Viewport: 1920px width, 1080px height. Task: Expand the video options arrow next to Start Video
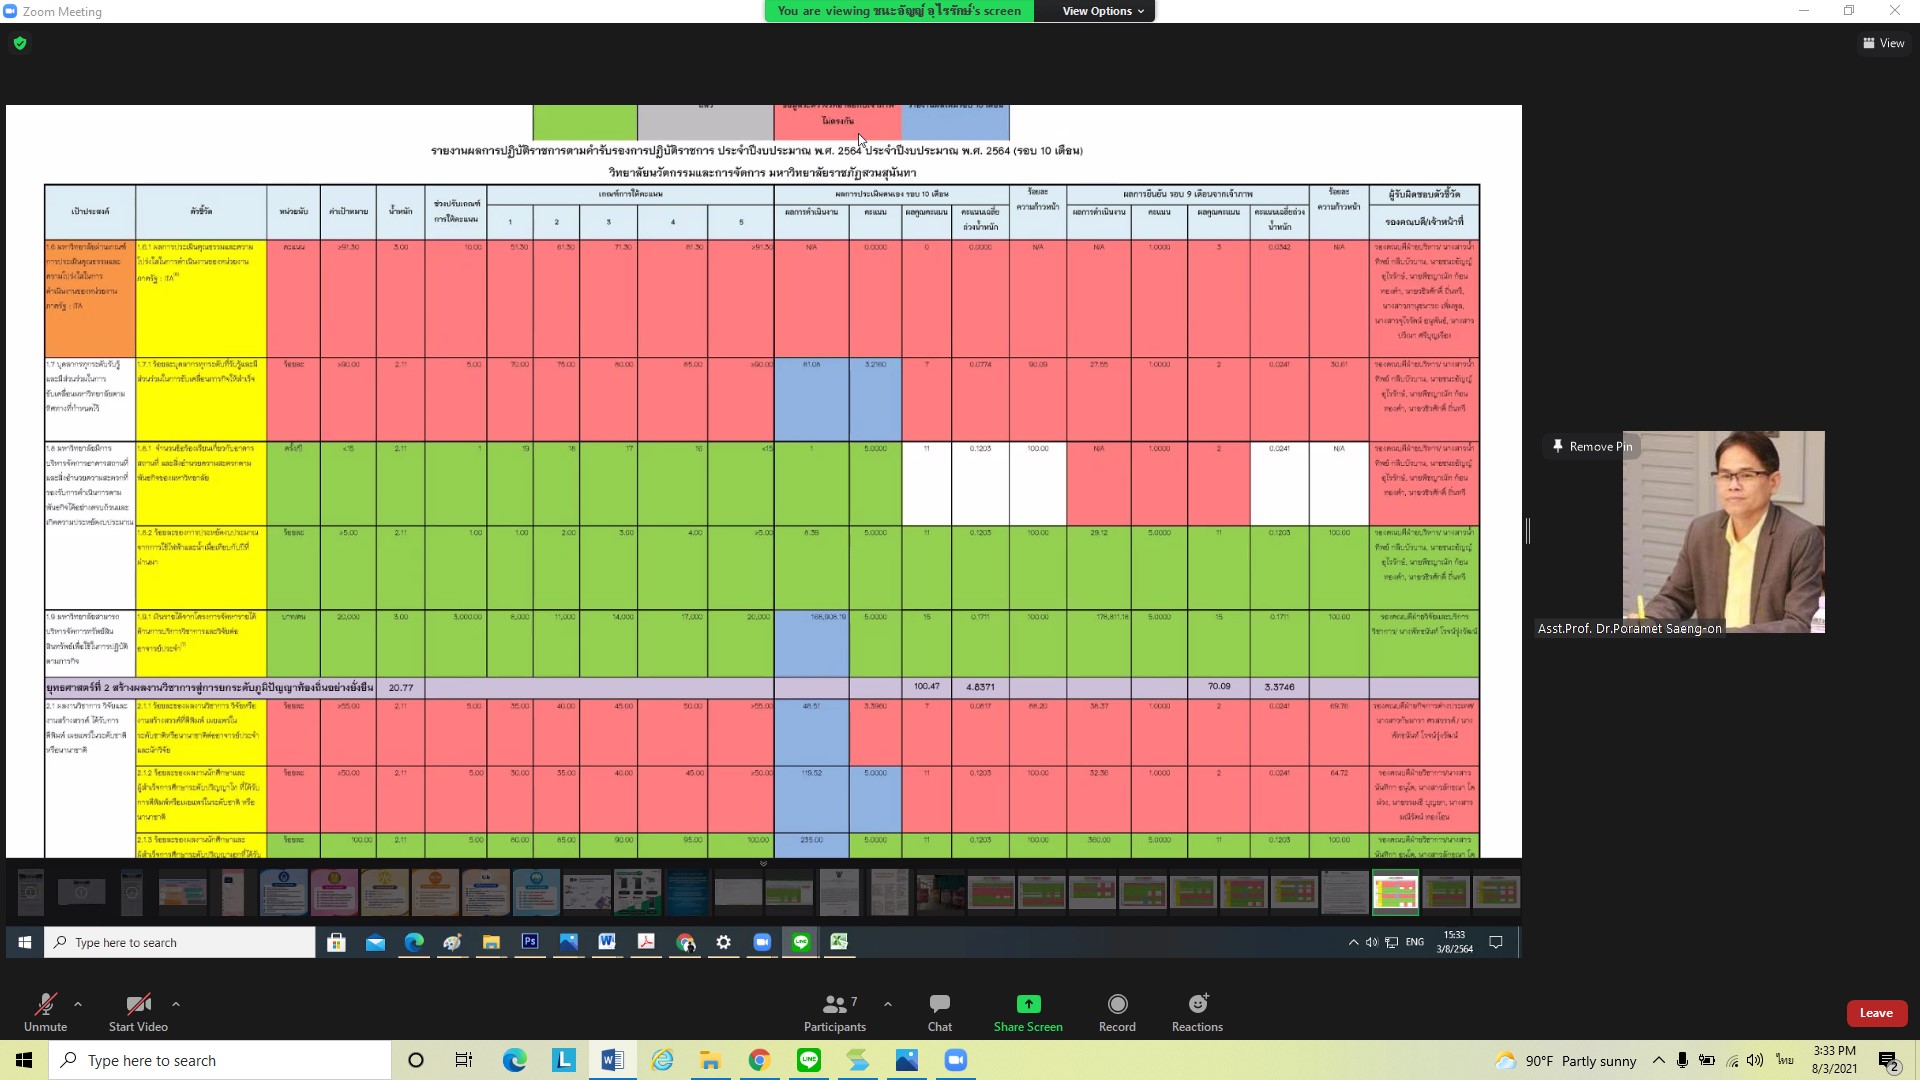coord(176,1004)
